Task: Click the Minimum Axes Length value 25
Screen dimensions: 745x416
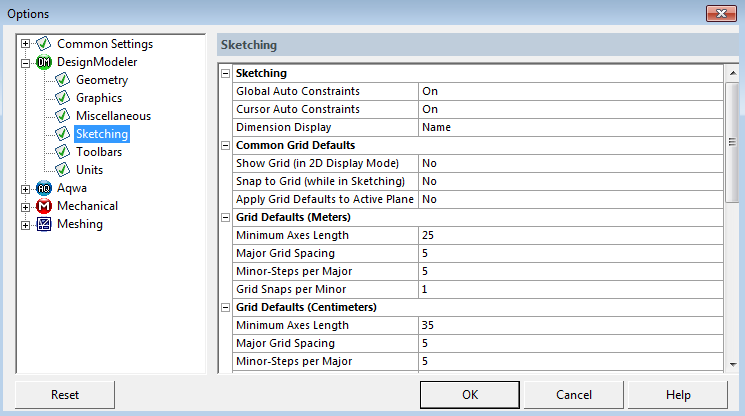Action: click(570, 235)
